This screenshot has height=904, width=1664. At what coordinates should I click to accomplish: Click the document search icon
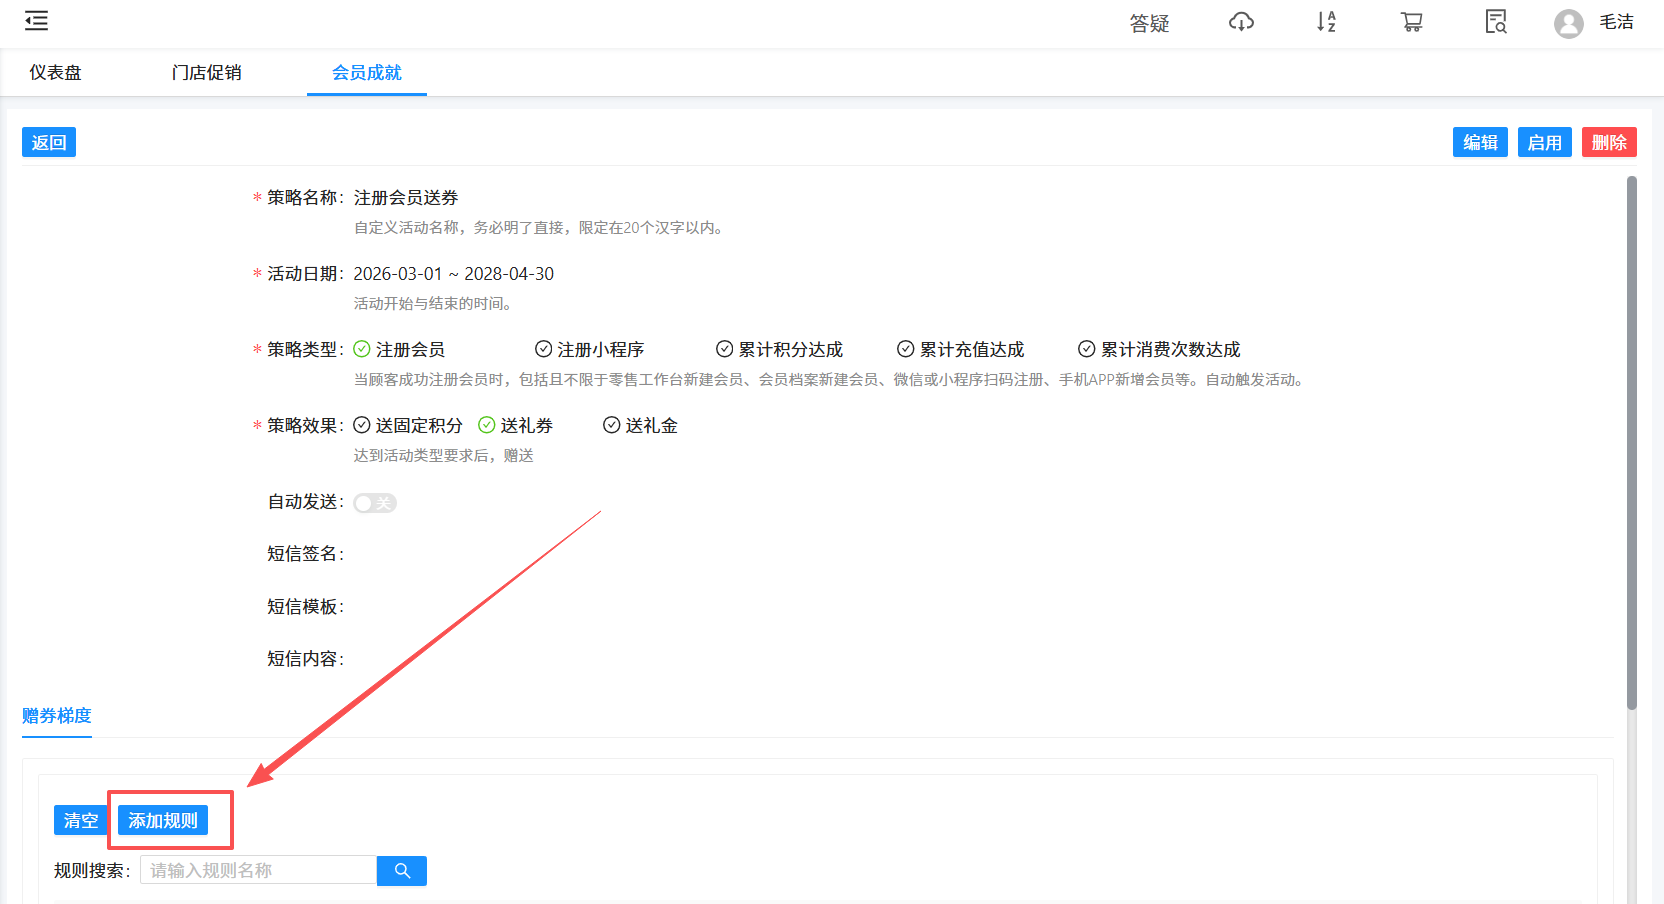1494,21
